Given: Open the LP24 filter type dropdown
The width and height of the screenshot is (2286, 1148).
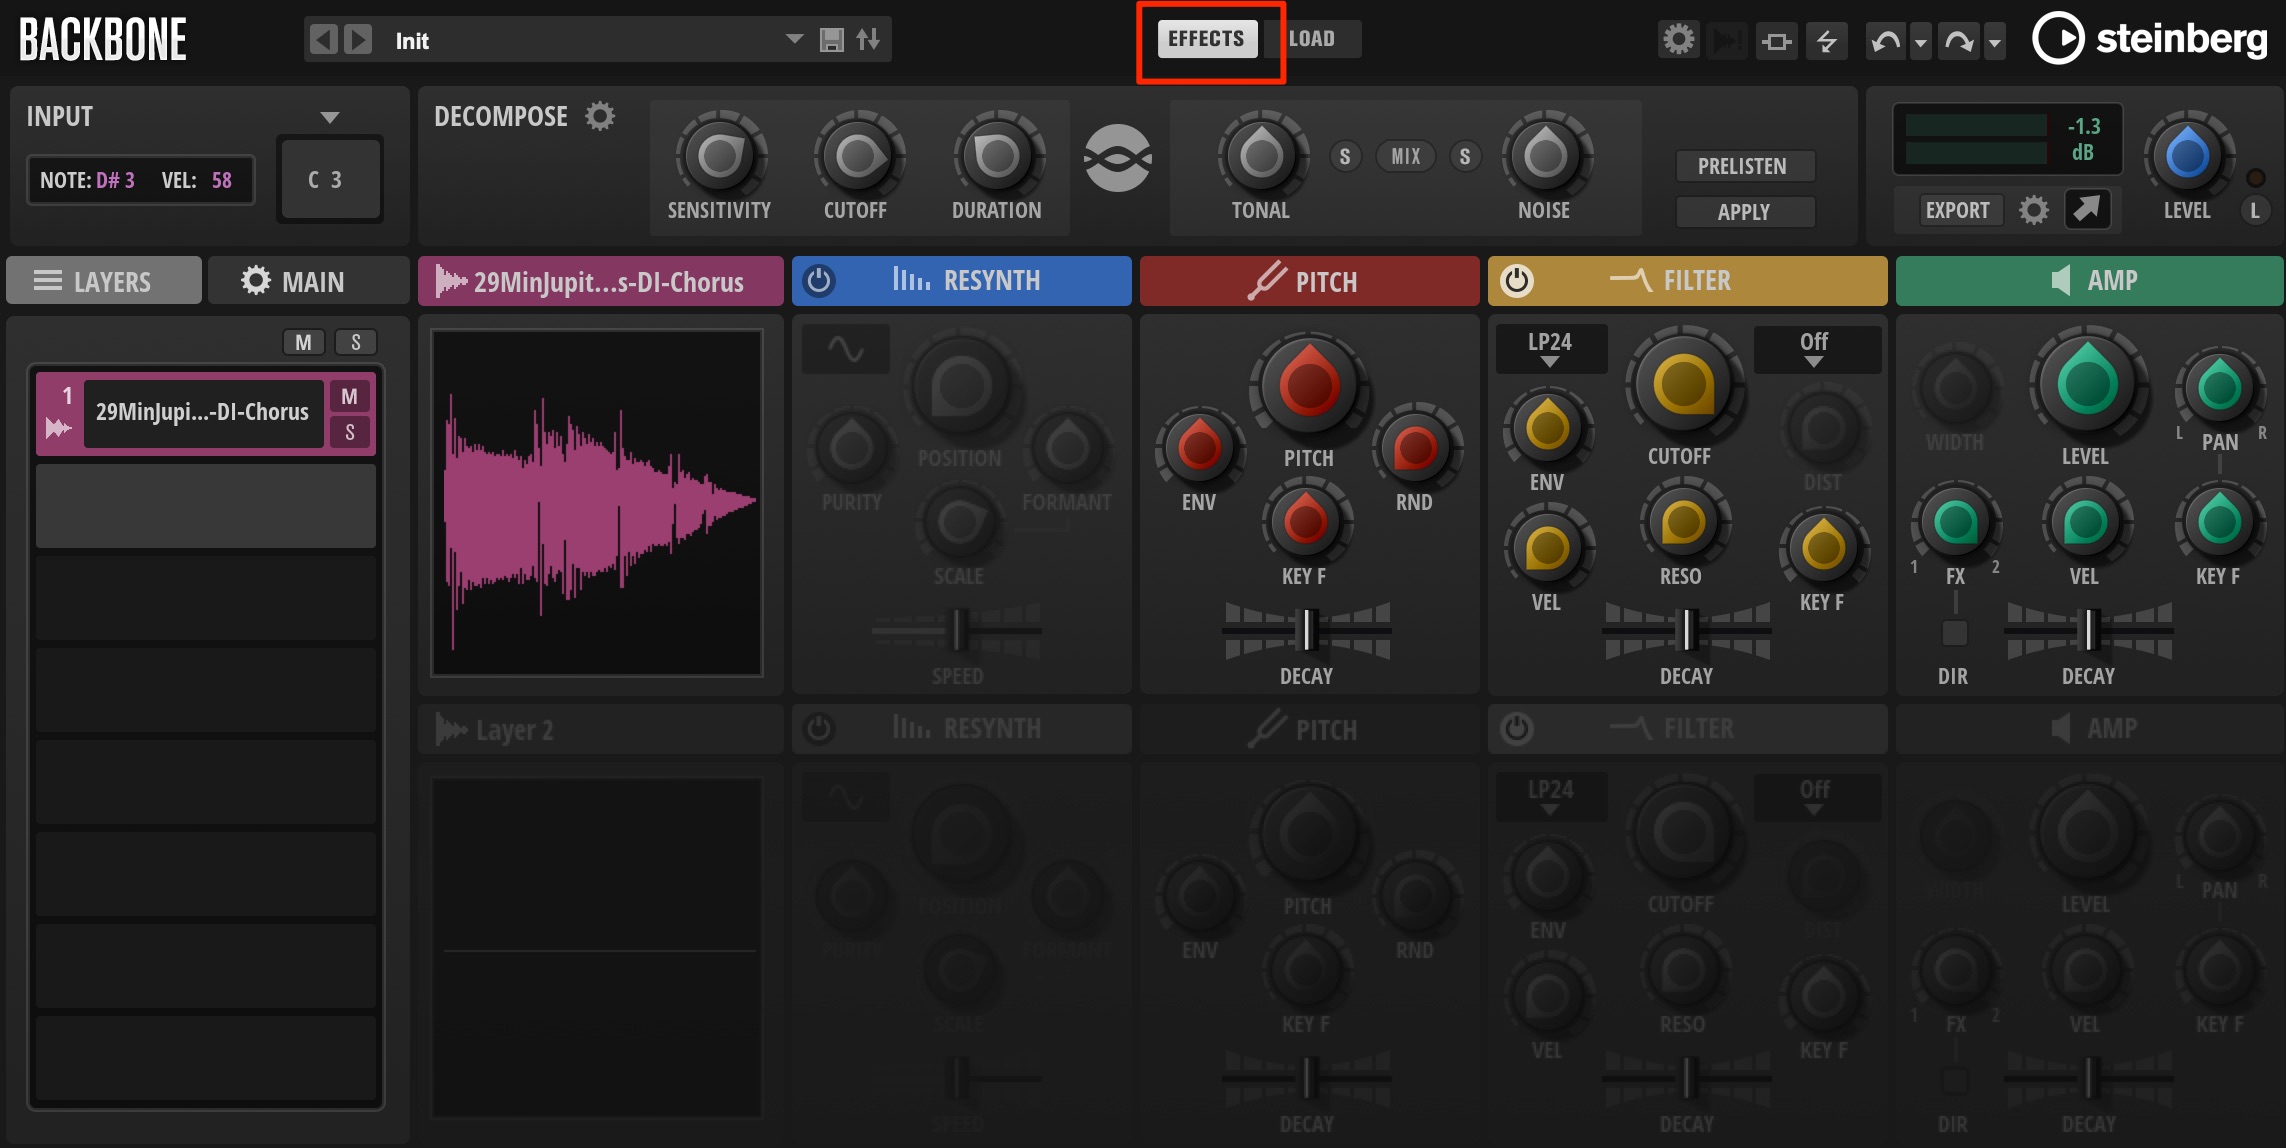Looking at the screenshot, I should pyautogui.click(x=1550, y=349).
